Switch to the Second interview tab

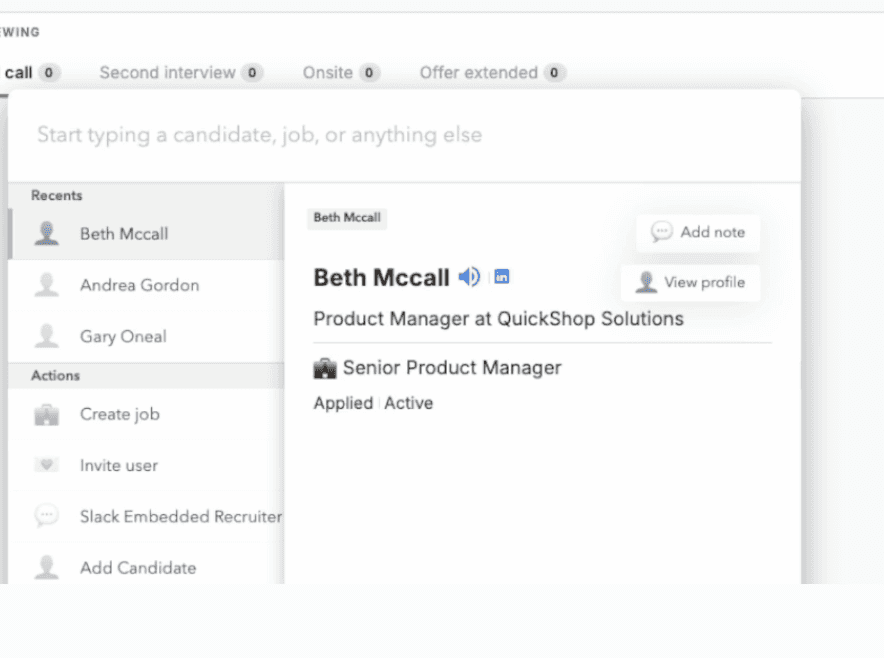point(180,73)
